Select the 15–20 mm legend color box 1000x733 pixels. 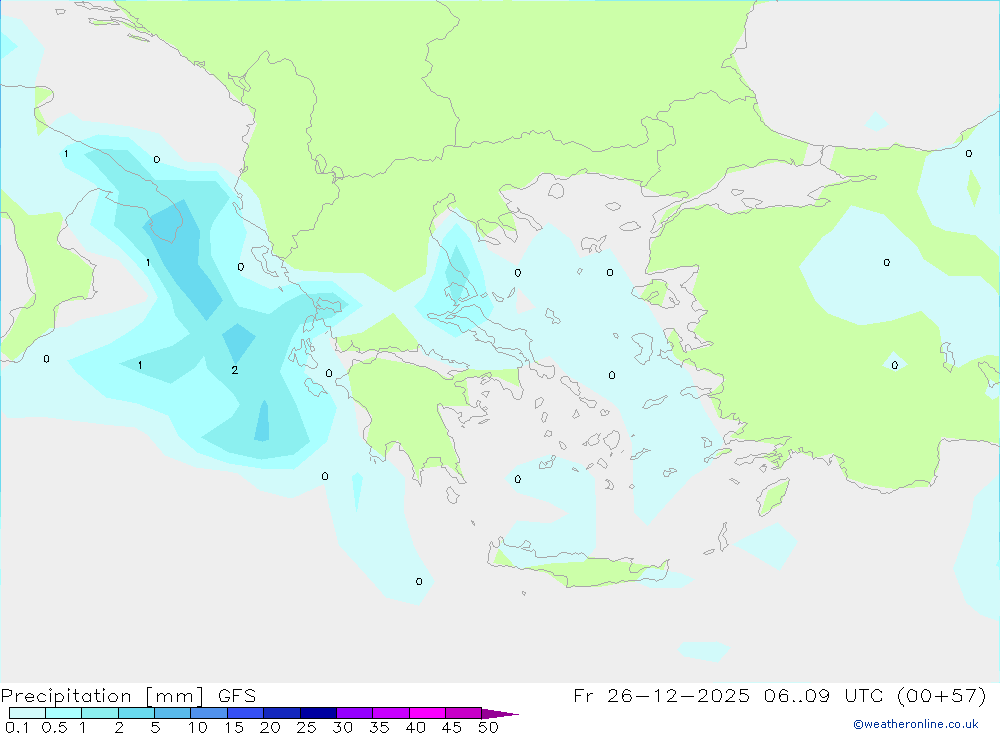click(246, 713)
